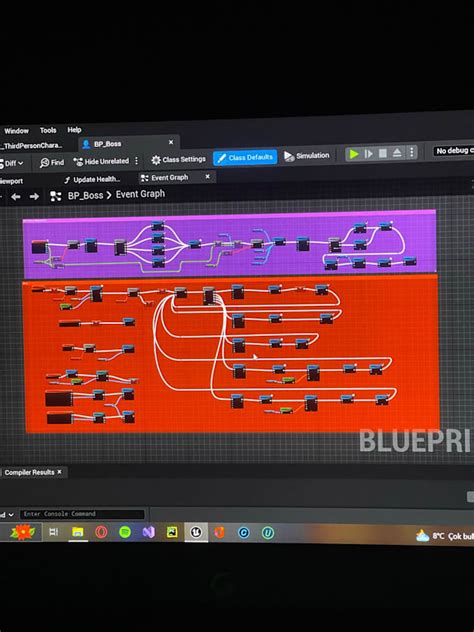Click the frame skip button
This screenshot has width=474, height=632.
tap(368, 154)
